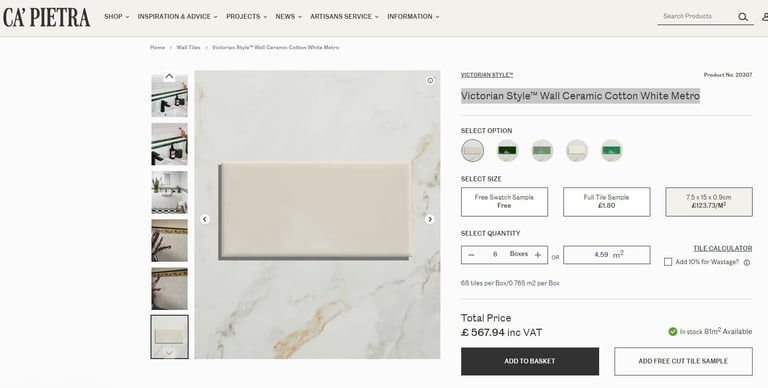
Task: Open the Projects menu
Action: tap(246, 17)
